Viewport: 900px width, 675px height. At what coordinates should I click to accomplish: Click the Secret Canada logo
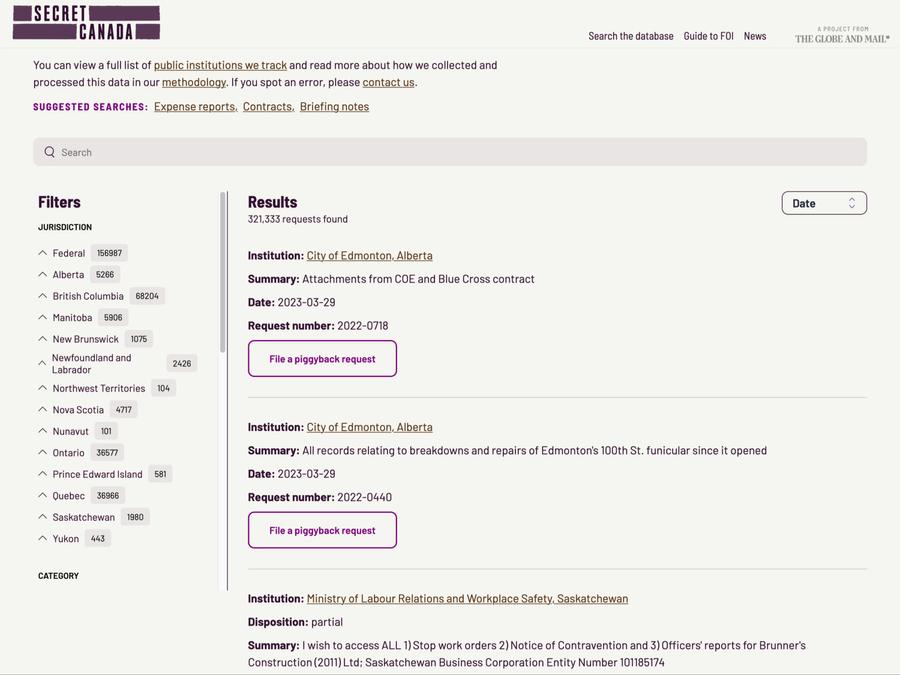click(86, 23)
